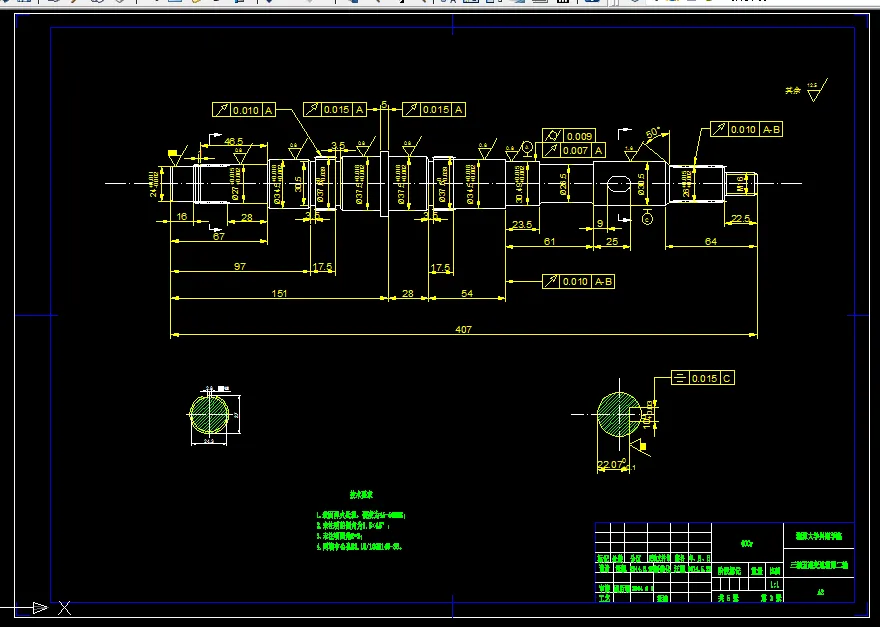Select the 67 length dimension

[218, 236]
